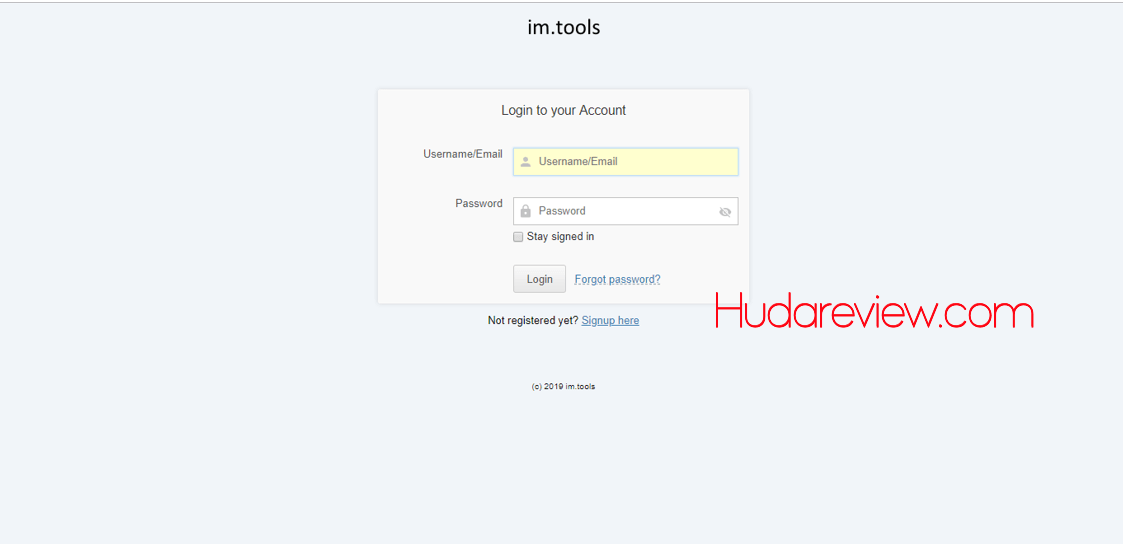Enable the Stay signed in checkbox
The image size is (1125, 546).
(x=518, y=237)
